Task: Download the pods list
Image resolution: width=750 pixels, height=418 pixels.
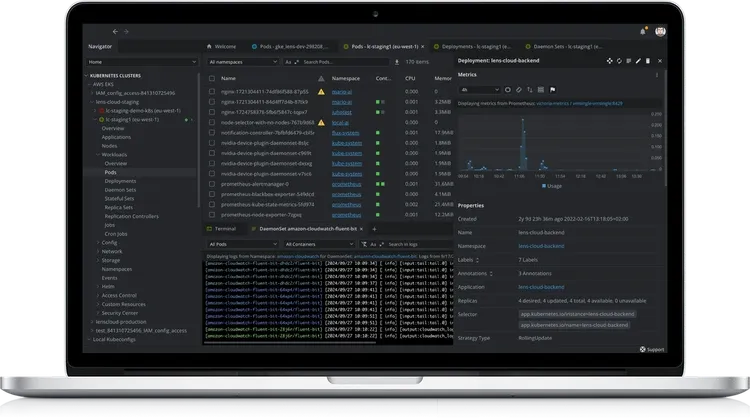Action: [x=397, y=62]
